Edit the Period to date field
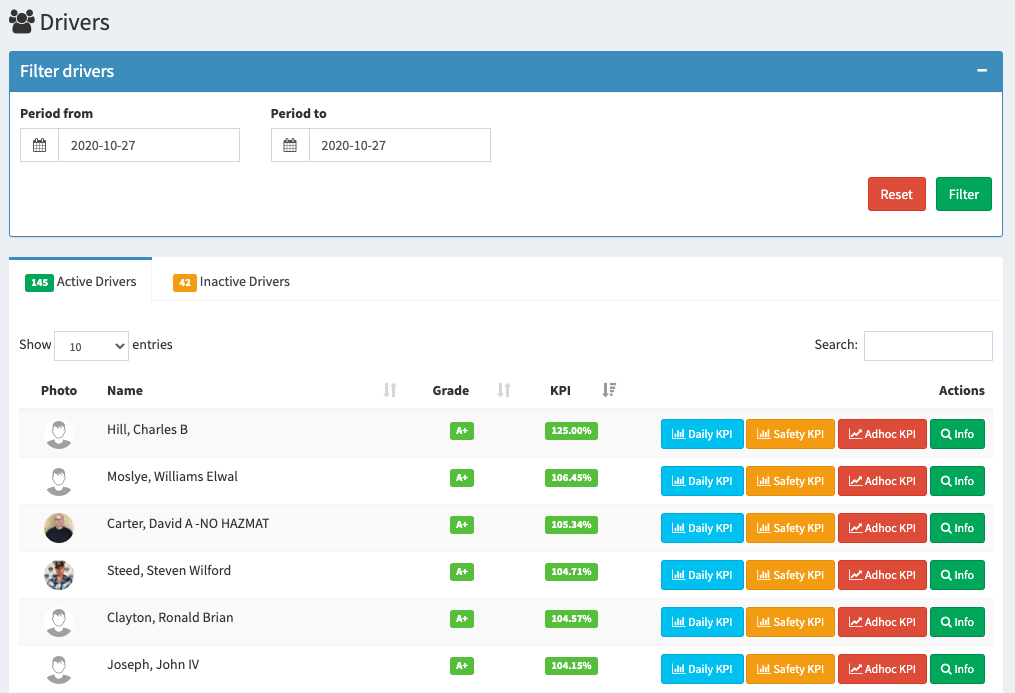The width and height of the screenshot is (1015, 693). [x=399, y=145]
